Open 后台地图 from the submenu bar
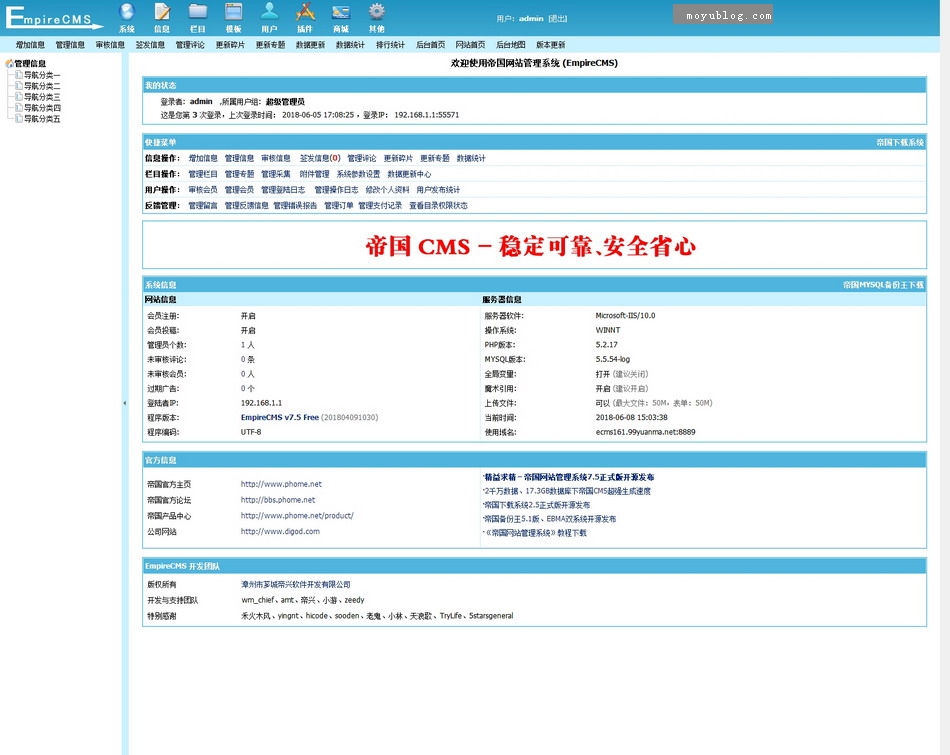950x755 pixels. tap(510, 45)
